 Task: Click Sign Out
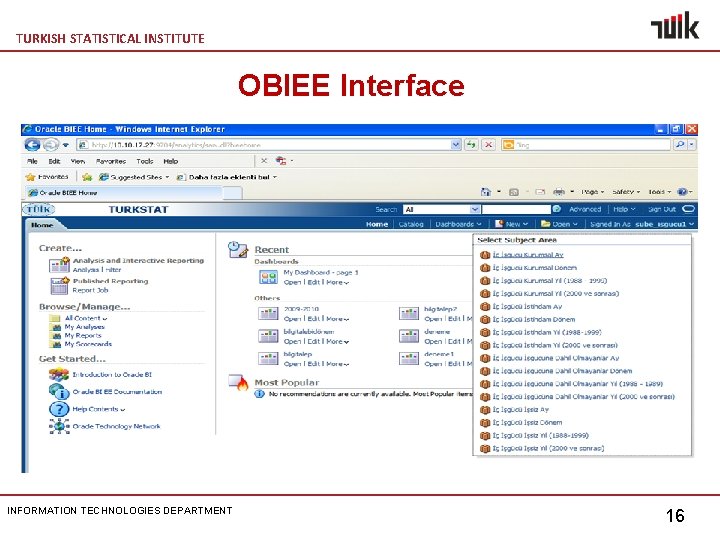tap(662, 209)
